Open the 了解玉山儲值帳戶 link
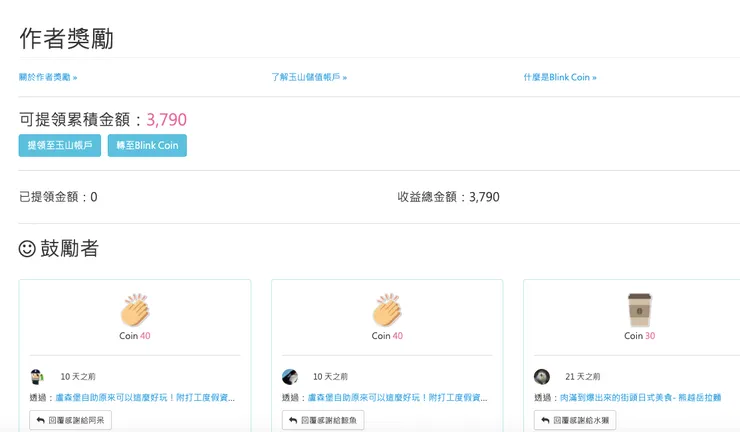The height and width of the screenshot is (432, 740). (x=309, y=77)
